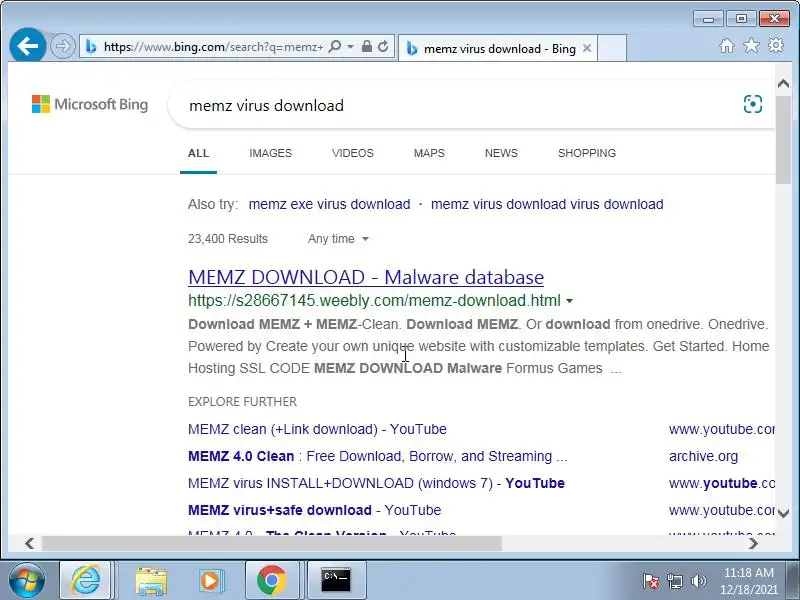Screen dimensions: 800x600
Task: Open Action Center flag tray icon
Action: tap(651, 581)
